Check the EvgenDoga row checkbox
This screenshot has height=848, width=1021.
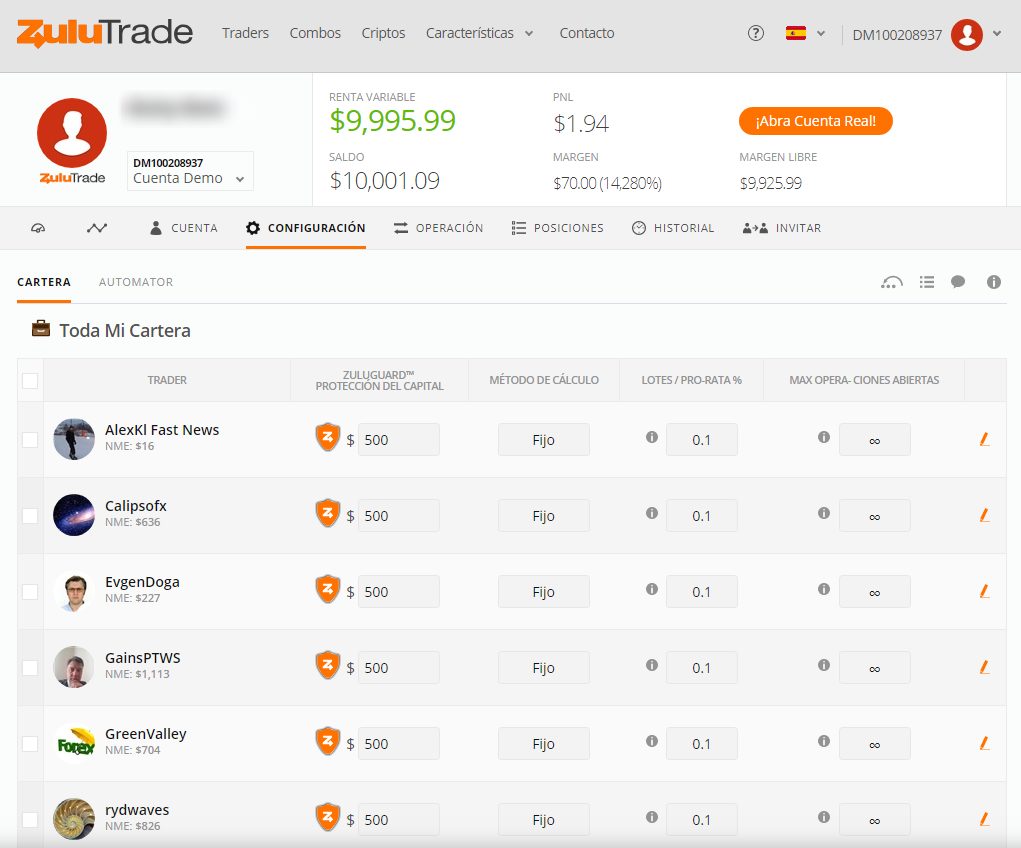point(30,592)
